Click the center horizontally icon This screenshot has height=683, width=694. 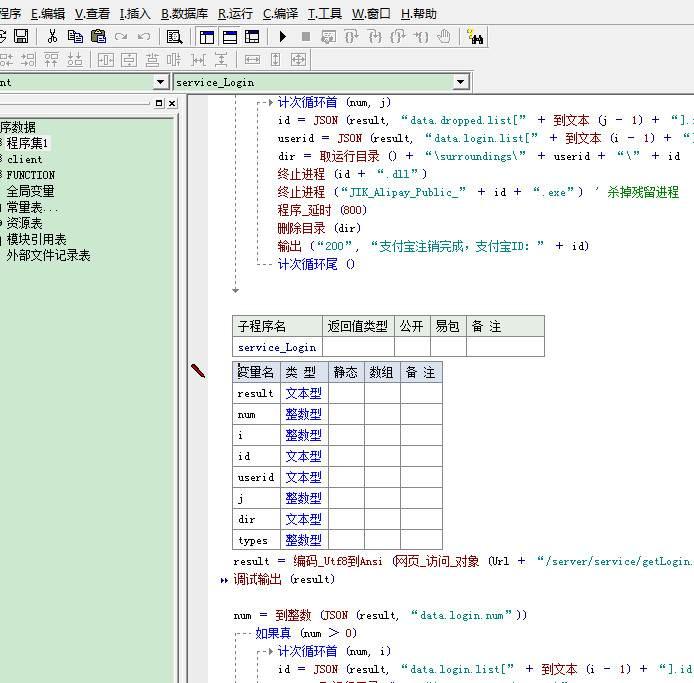pos(106,59)
